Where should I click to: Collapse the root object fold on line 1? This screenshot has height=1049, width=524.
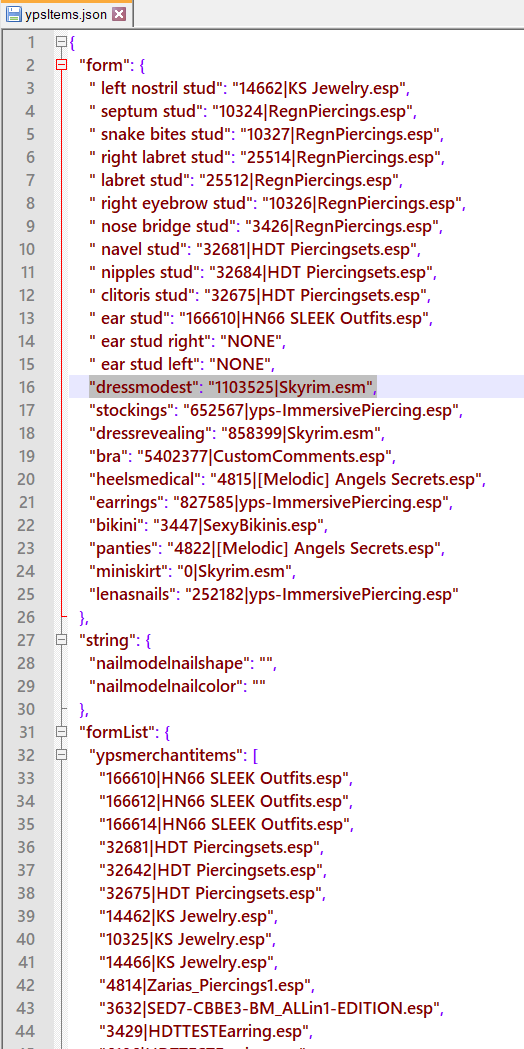(x=62, y=42)
